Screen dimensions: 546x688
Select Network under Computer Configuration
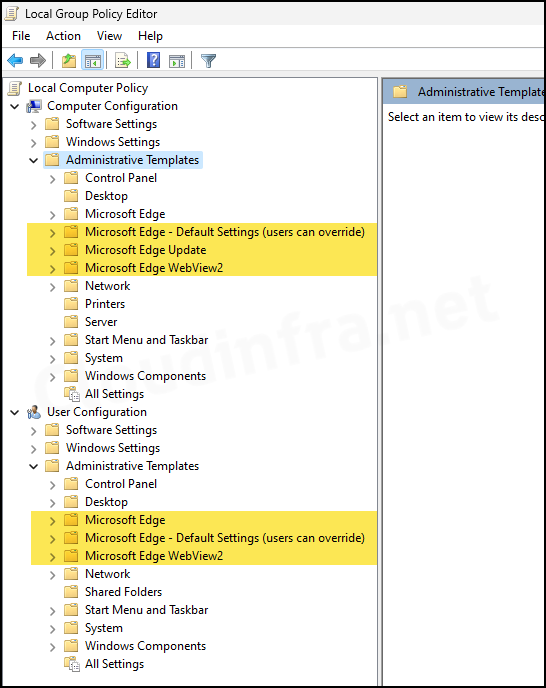(x=108, y=286)
